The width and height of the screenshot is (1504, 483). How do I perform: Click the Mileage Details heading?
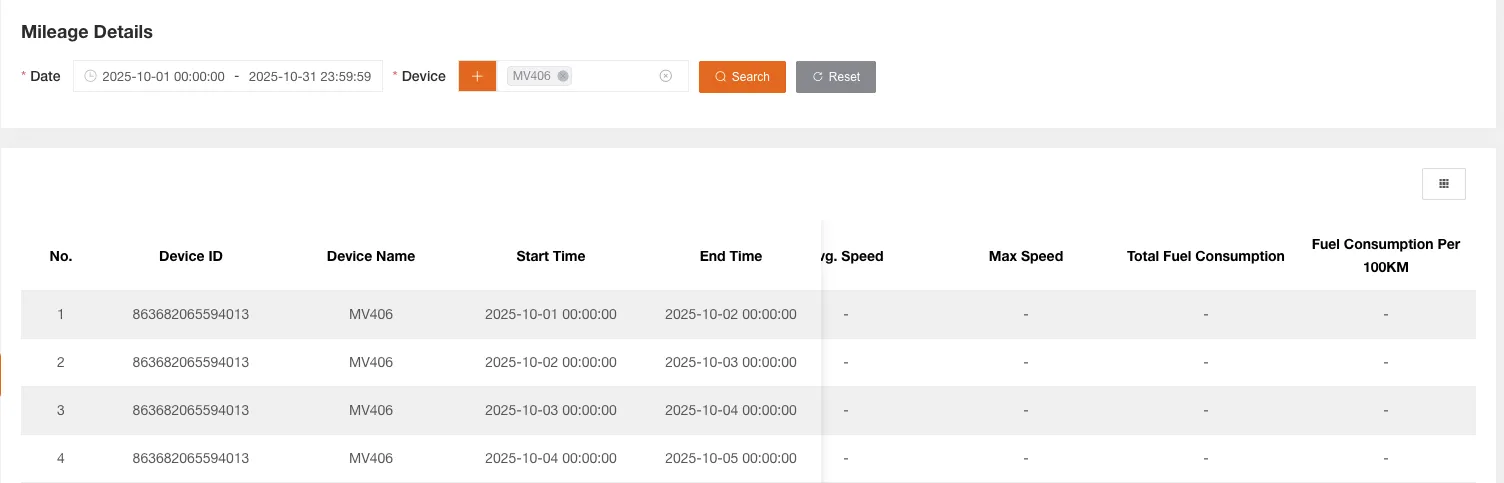87,32
